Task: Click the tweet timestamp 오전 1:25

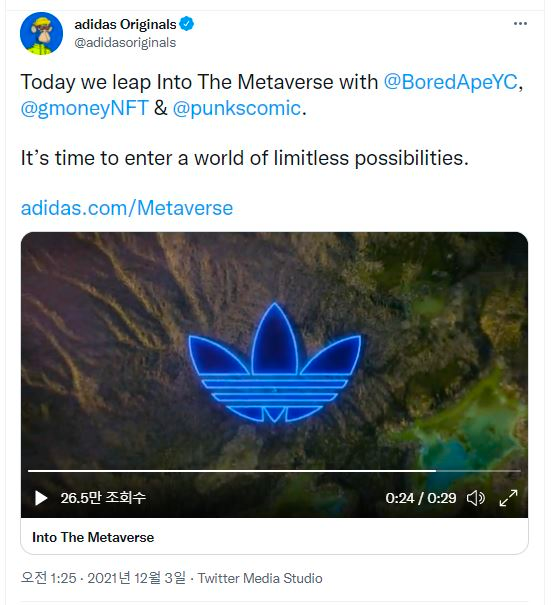Action: [x=49, y=578]
